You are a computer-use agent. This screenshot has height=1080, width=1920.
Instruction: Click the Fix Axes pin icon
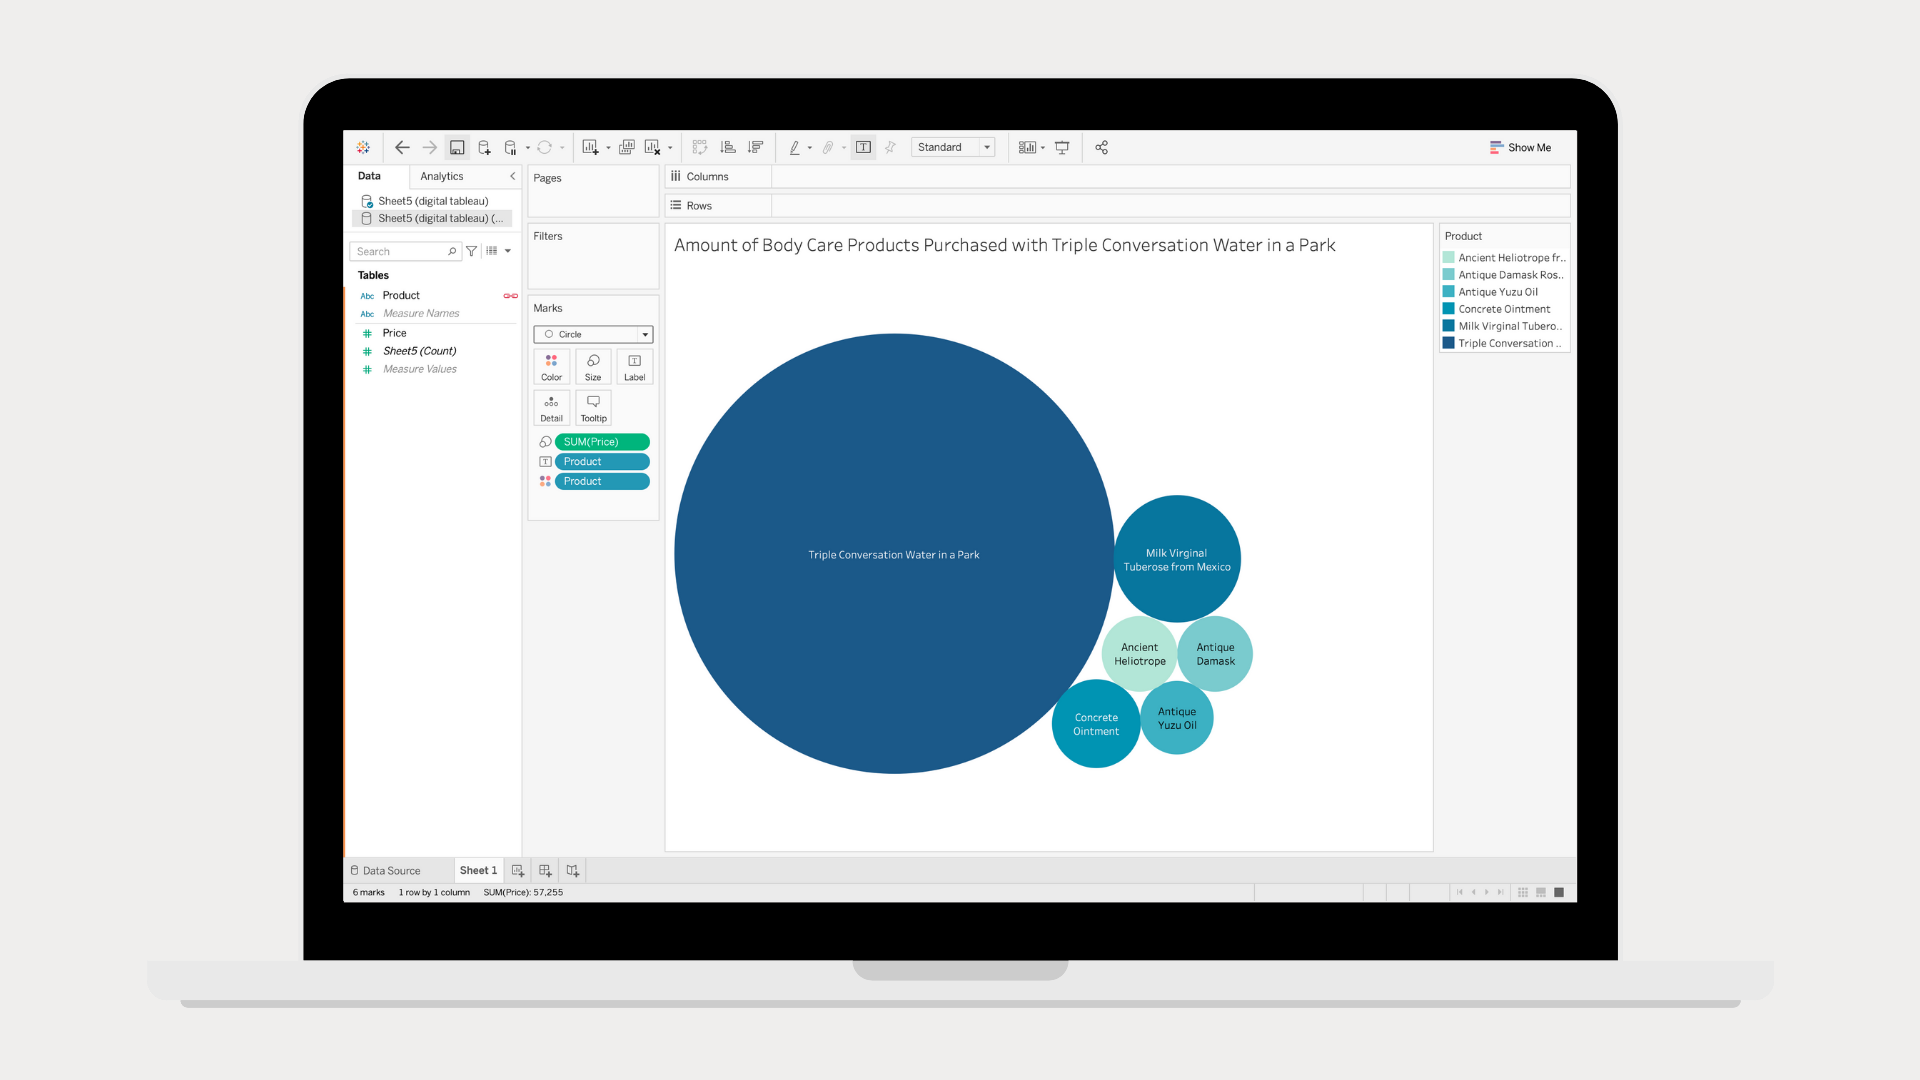point(890,147)
